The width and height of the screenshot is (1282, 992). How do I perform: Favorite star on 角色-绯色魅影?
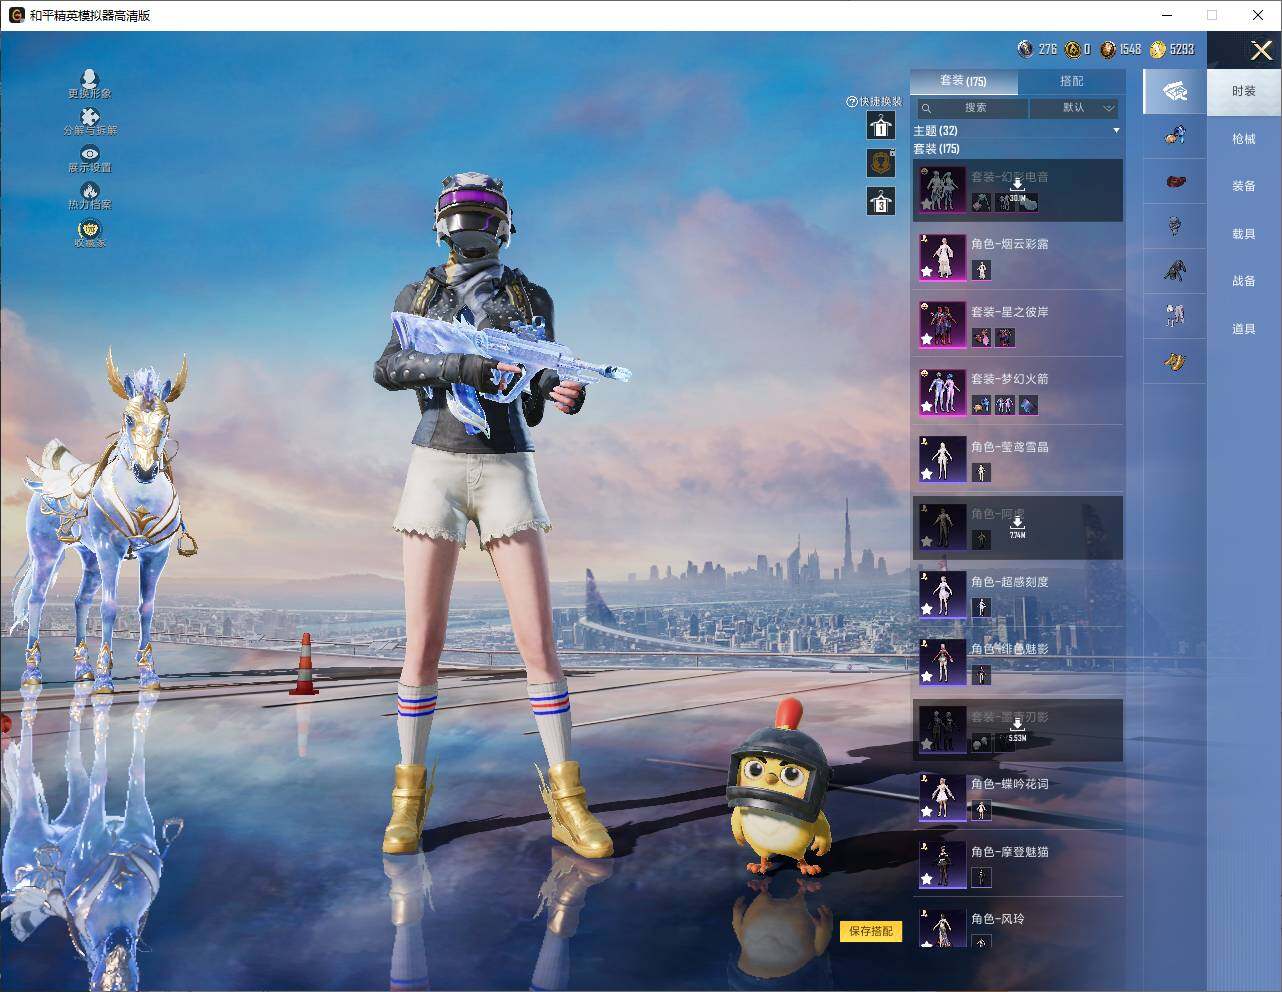click(x=927, y=676)
